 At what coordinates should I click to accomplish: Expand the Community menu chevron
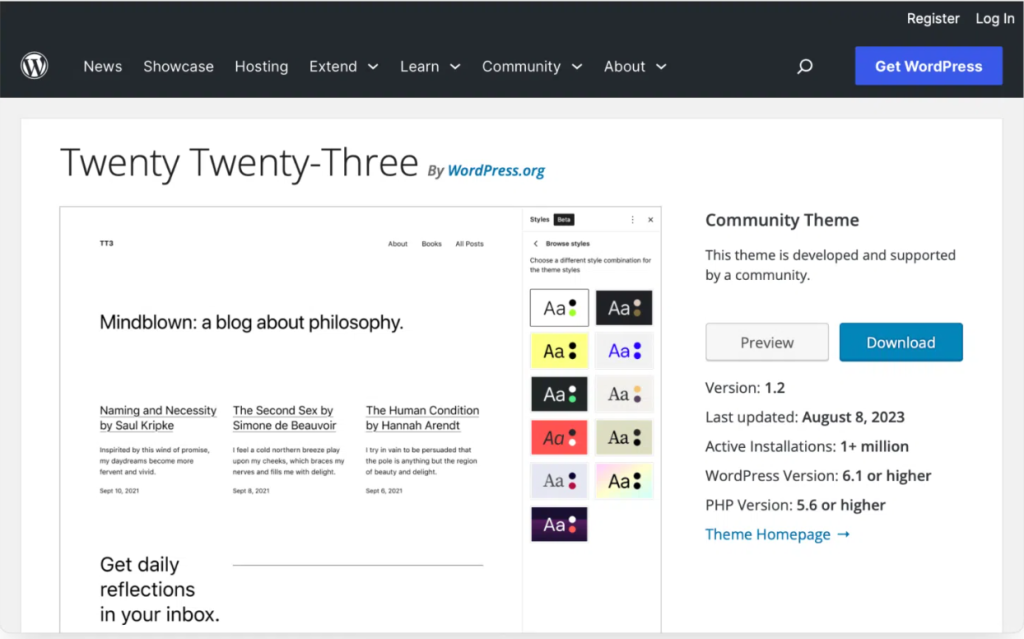pyautogui.click(x=577, y=67)
